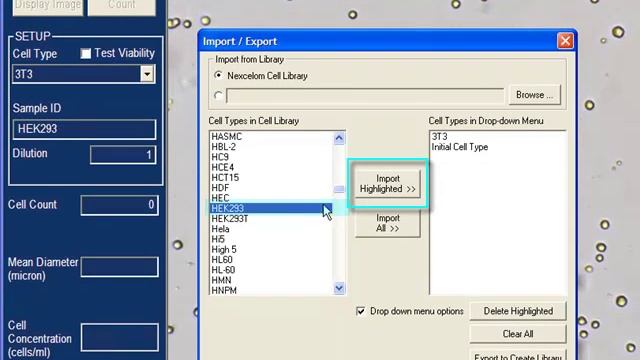Select Hela in the cell library list

(271, 229)
